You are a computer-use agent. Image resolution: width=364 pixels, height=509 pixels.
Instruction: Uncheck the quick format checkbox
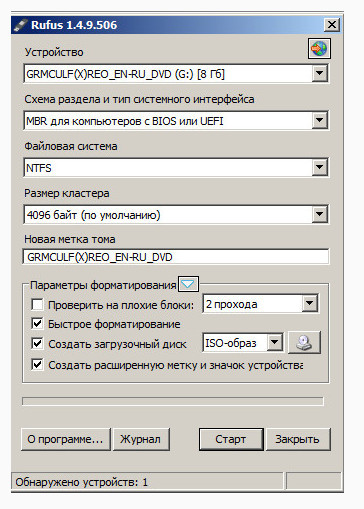(x=37, y=324)
